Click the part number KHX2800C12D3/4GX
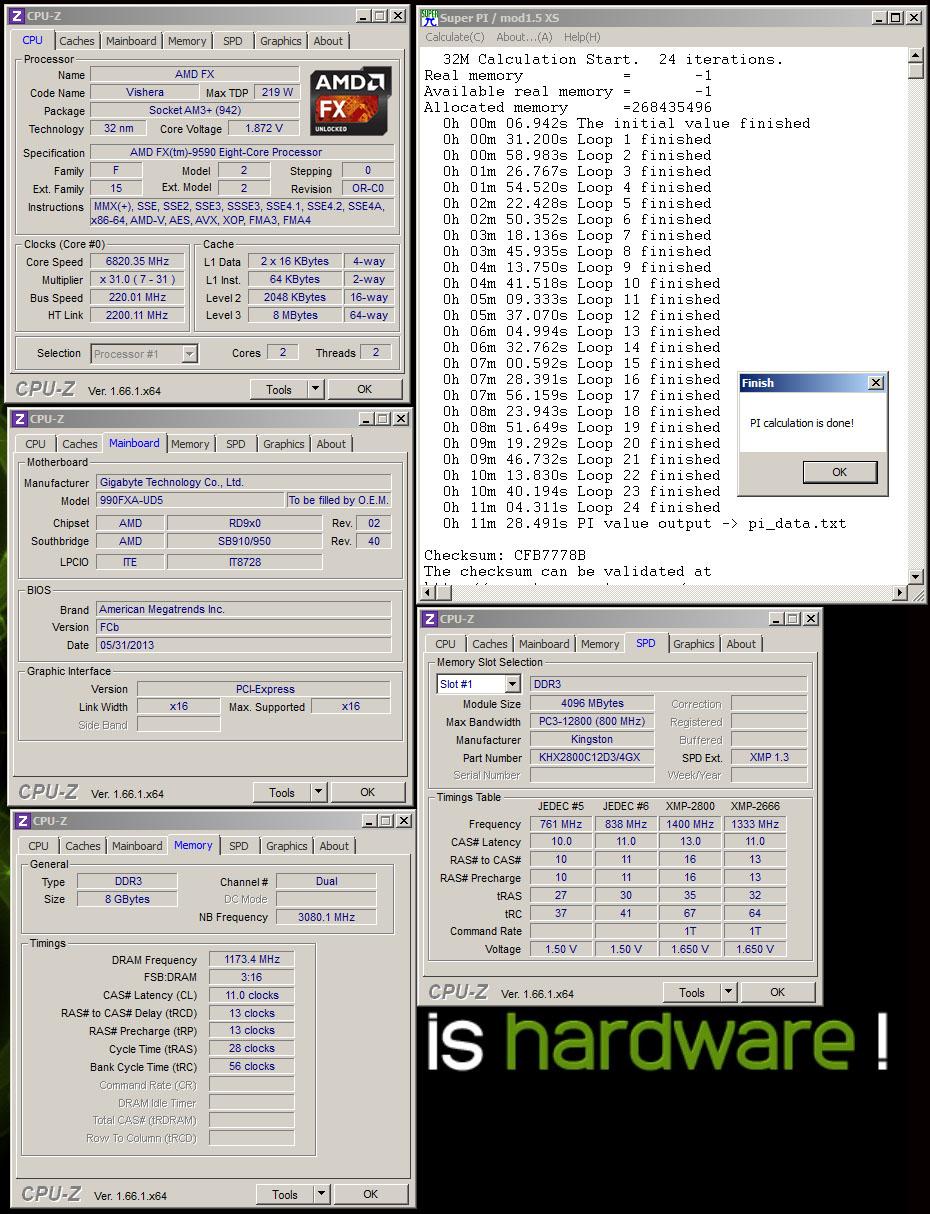This screenshot has height=1214, width=930. [592, 757]
